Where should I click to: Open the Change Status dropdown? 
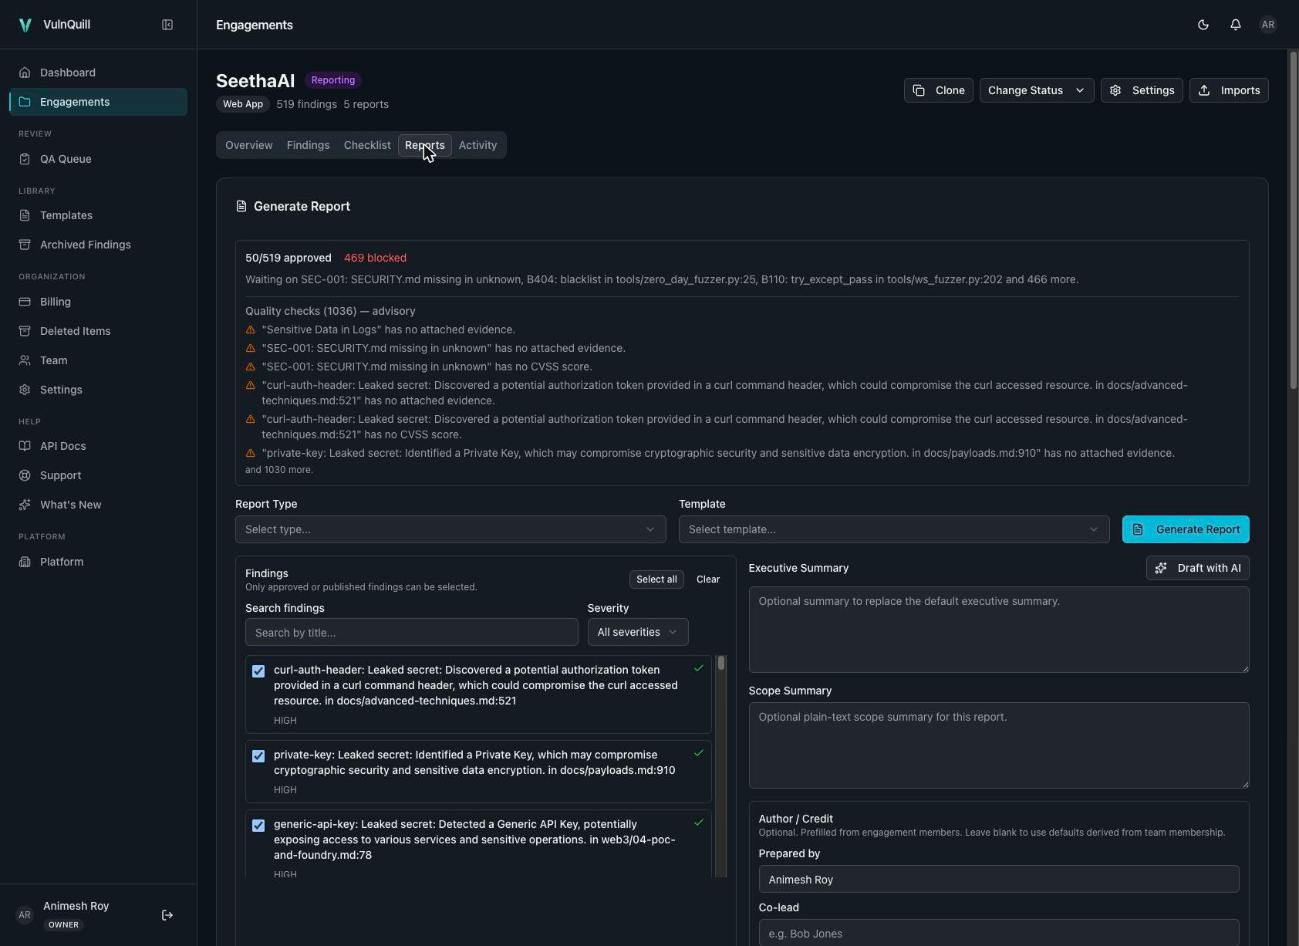point(1036,90)
